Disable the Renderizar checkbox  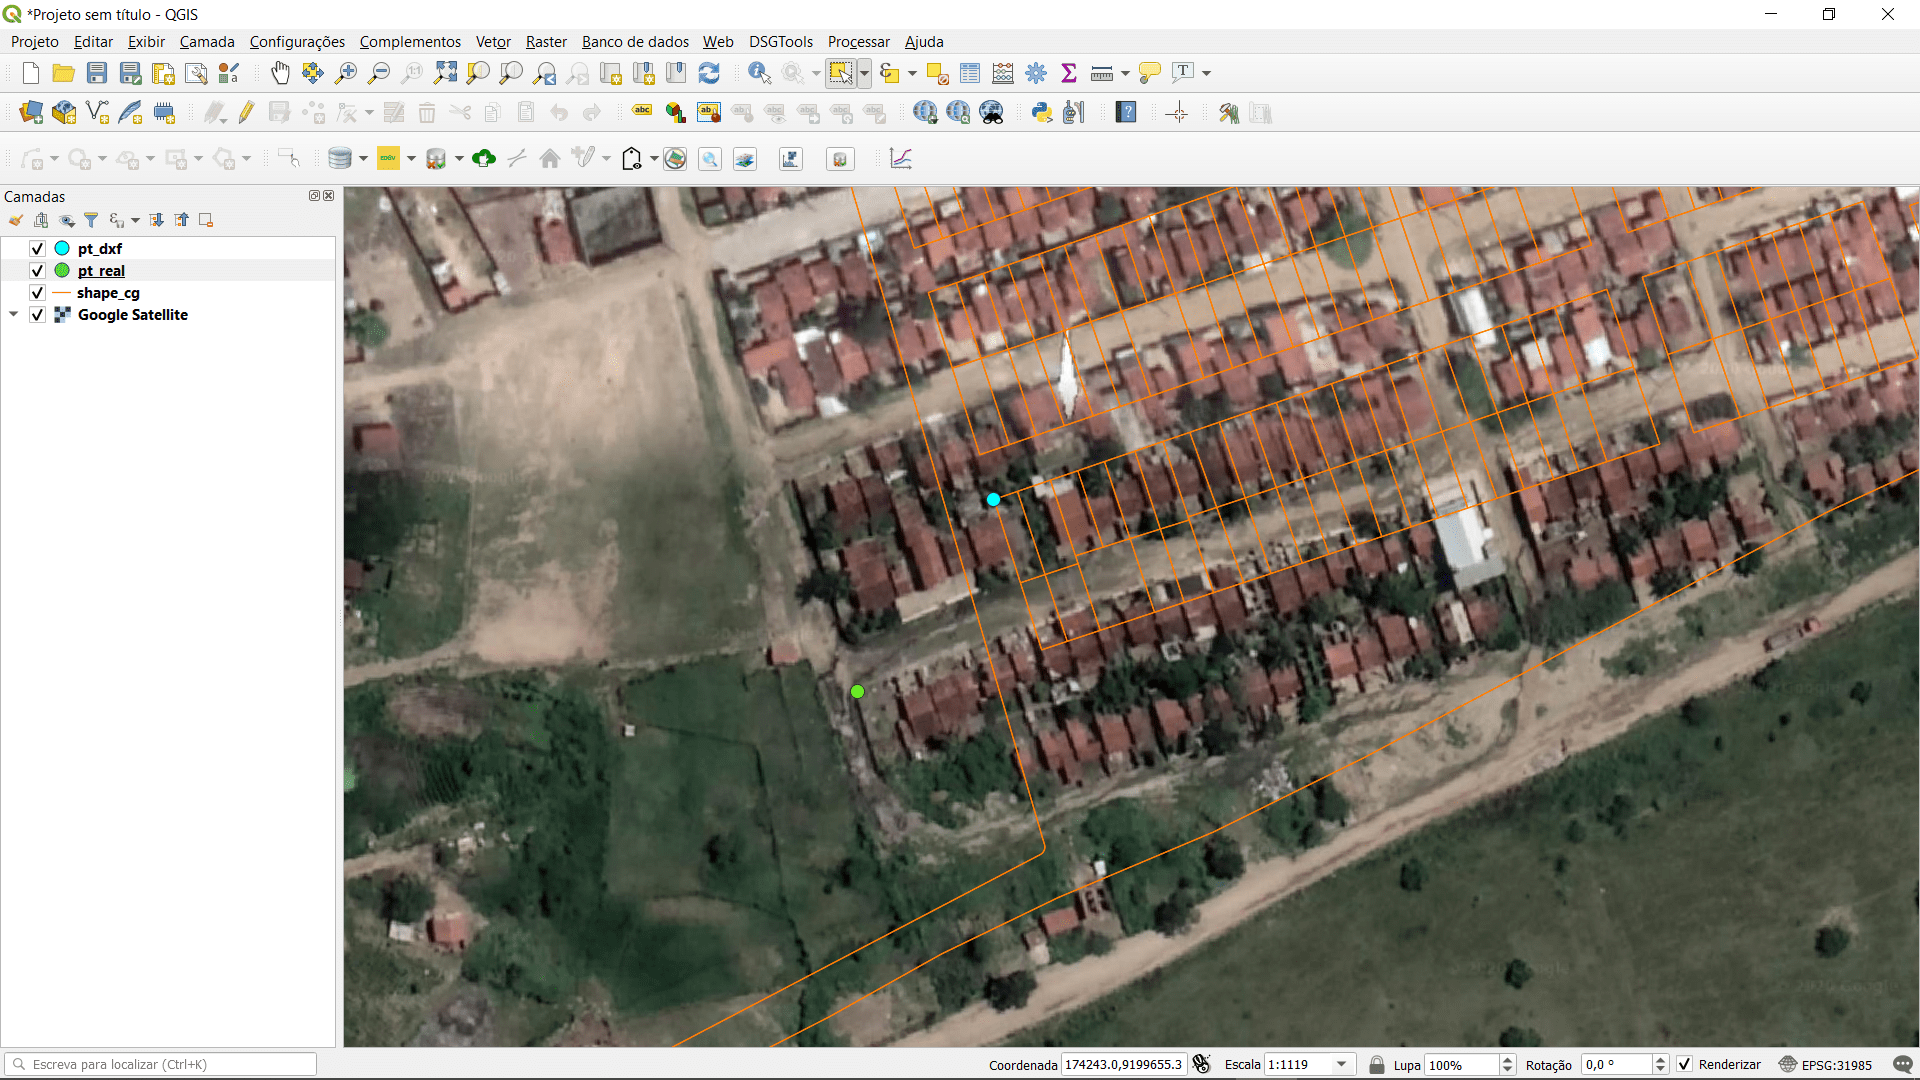[x=1685, y=1064]
